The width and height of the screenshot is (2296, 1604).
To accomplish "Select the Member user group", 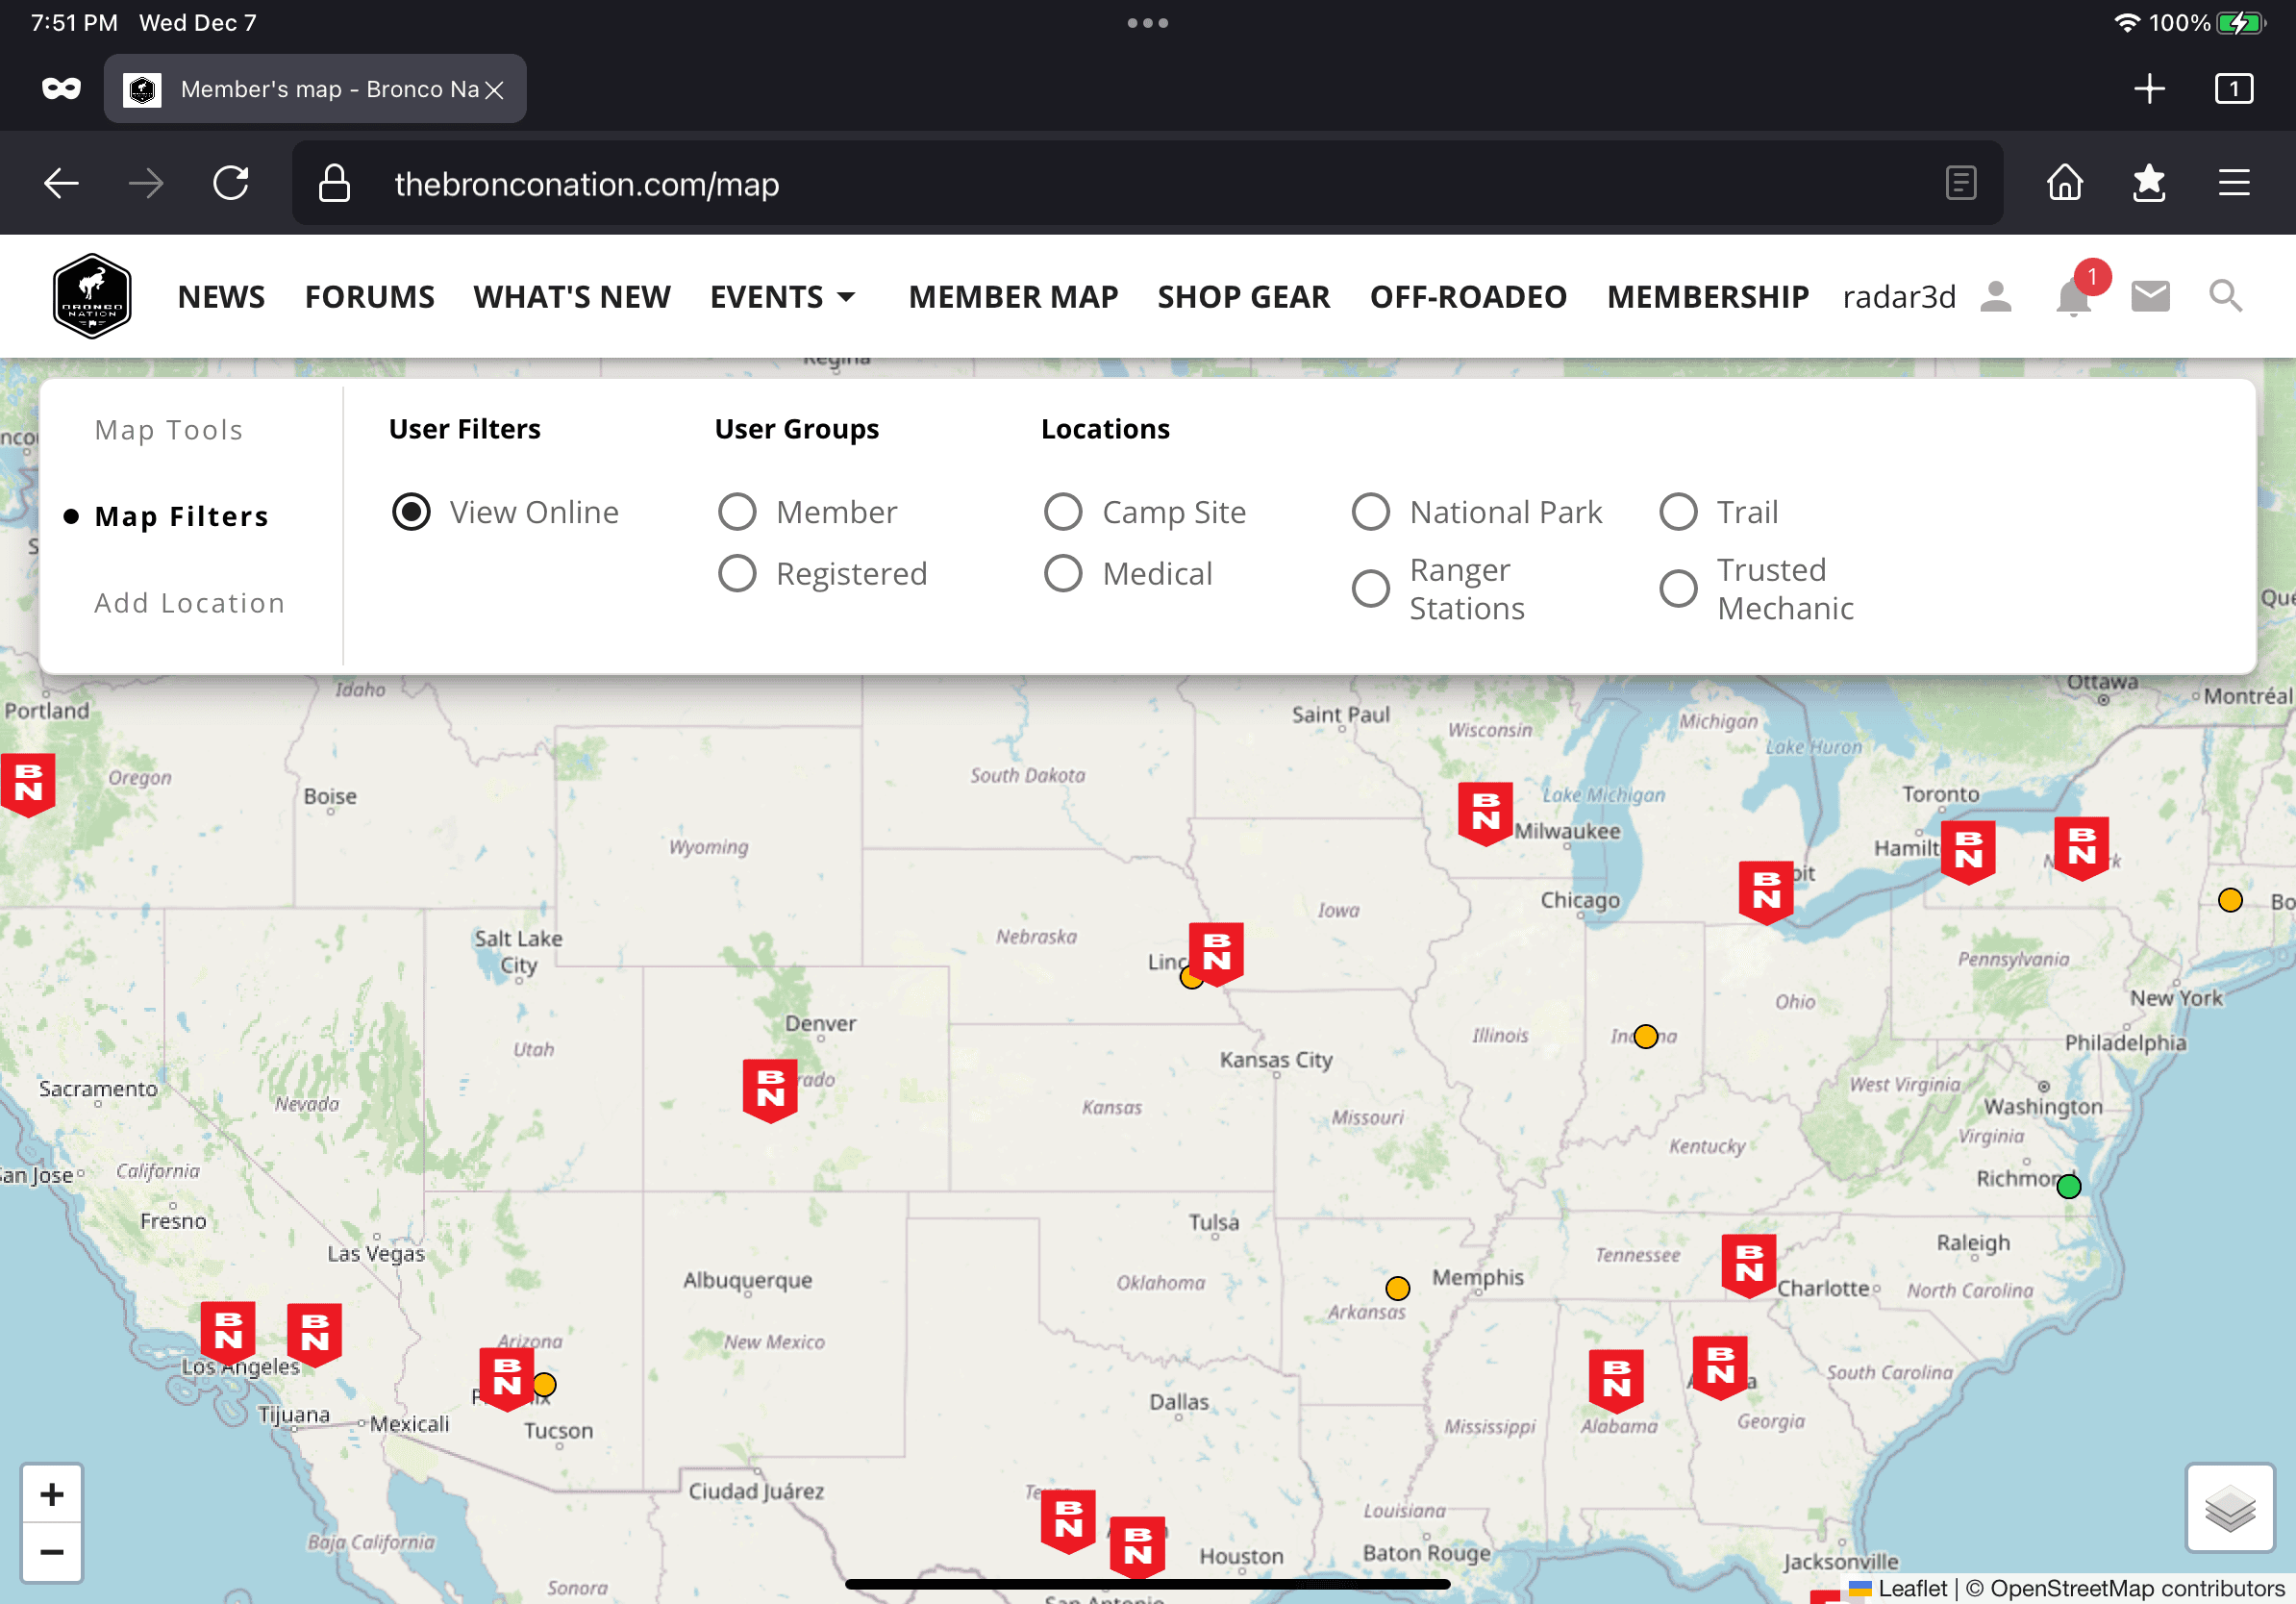I will coord(737,512).
